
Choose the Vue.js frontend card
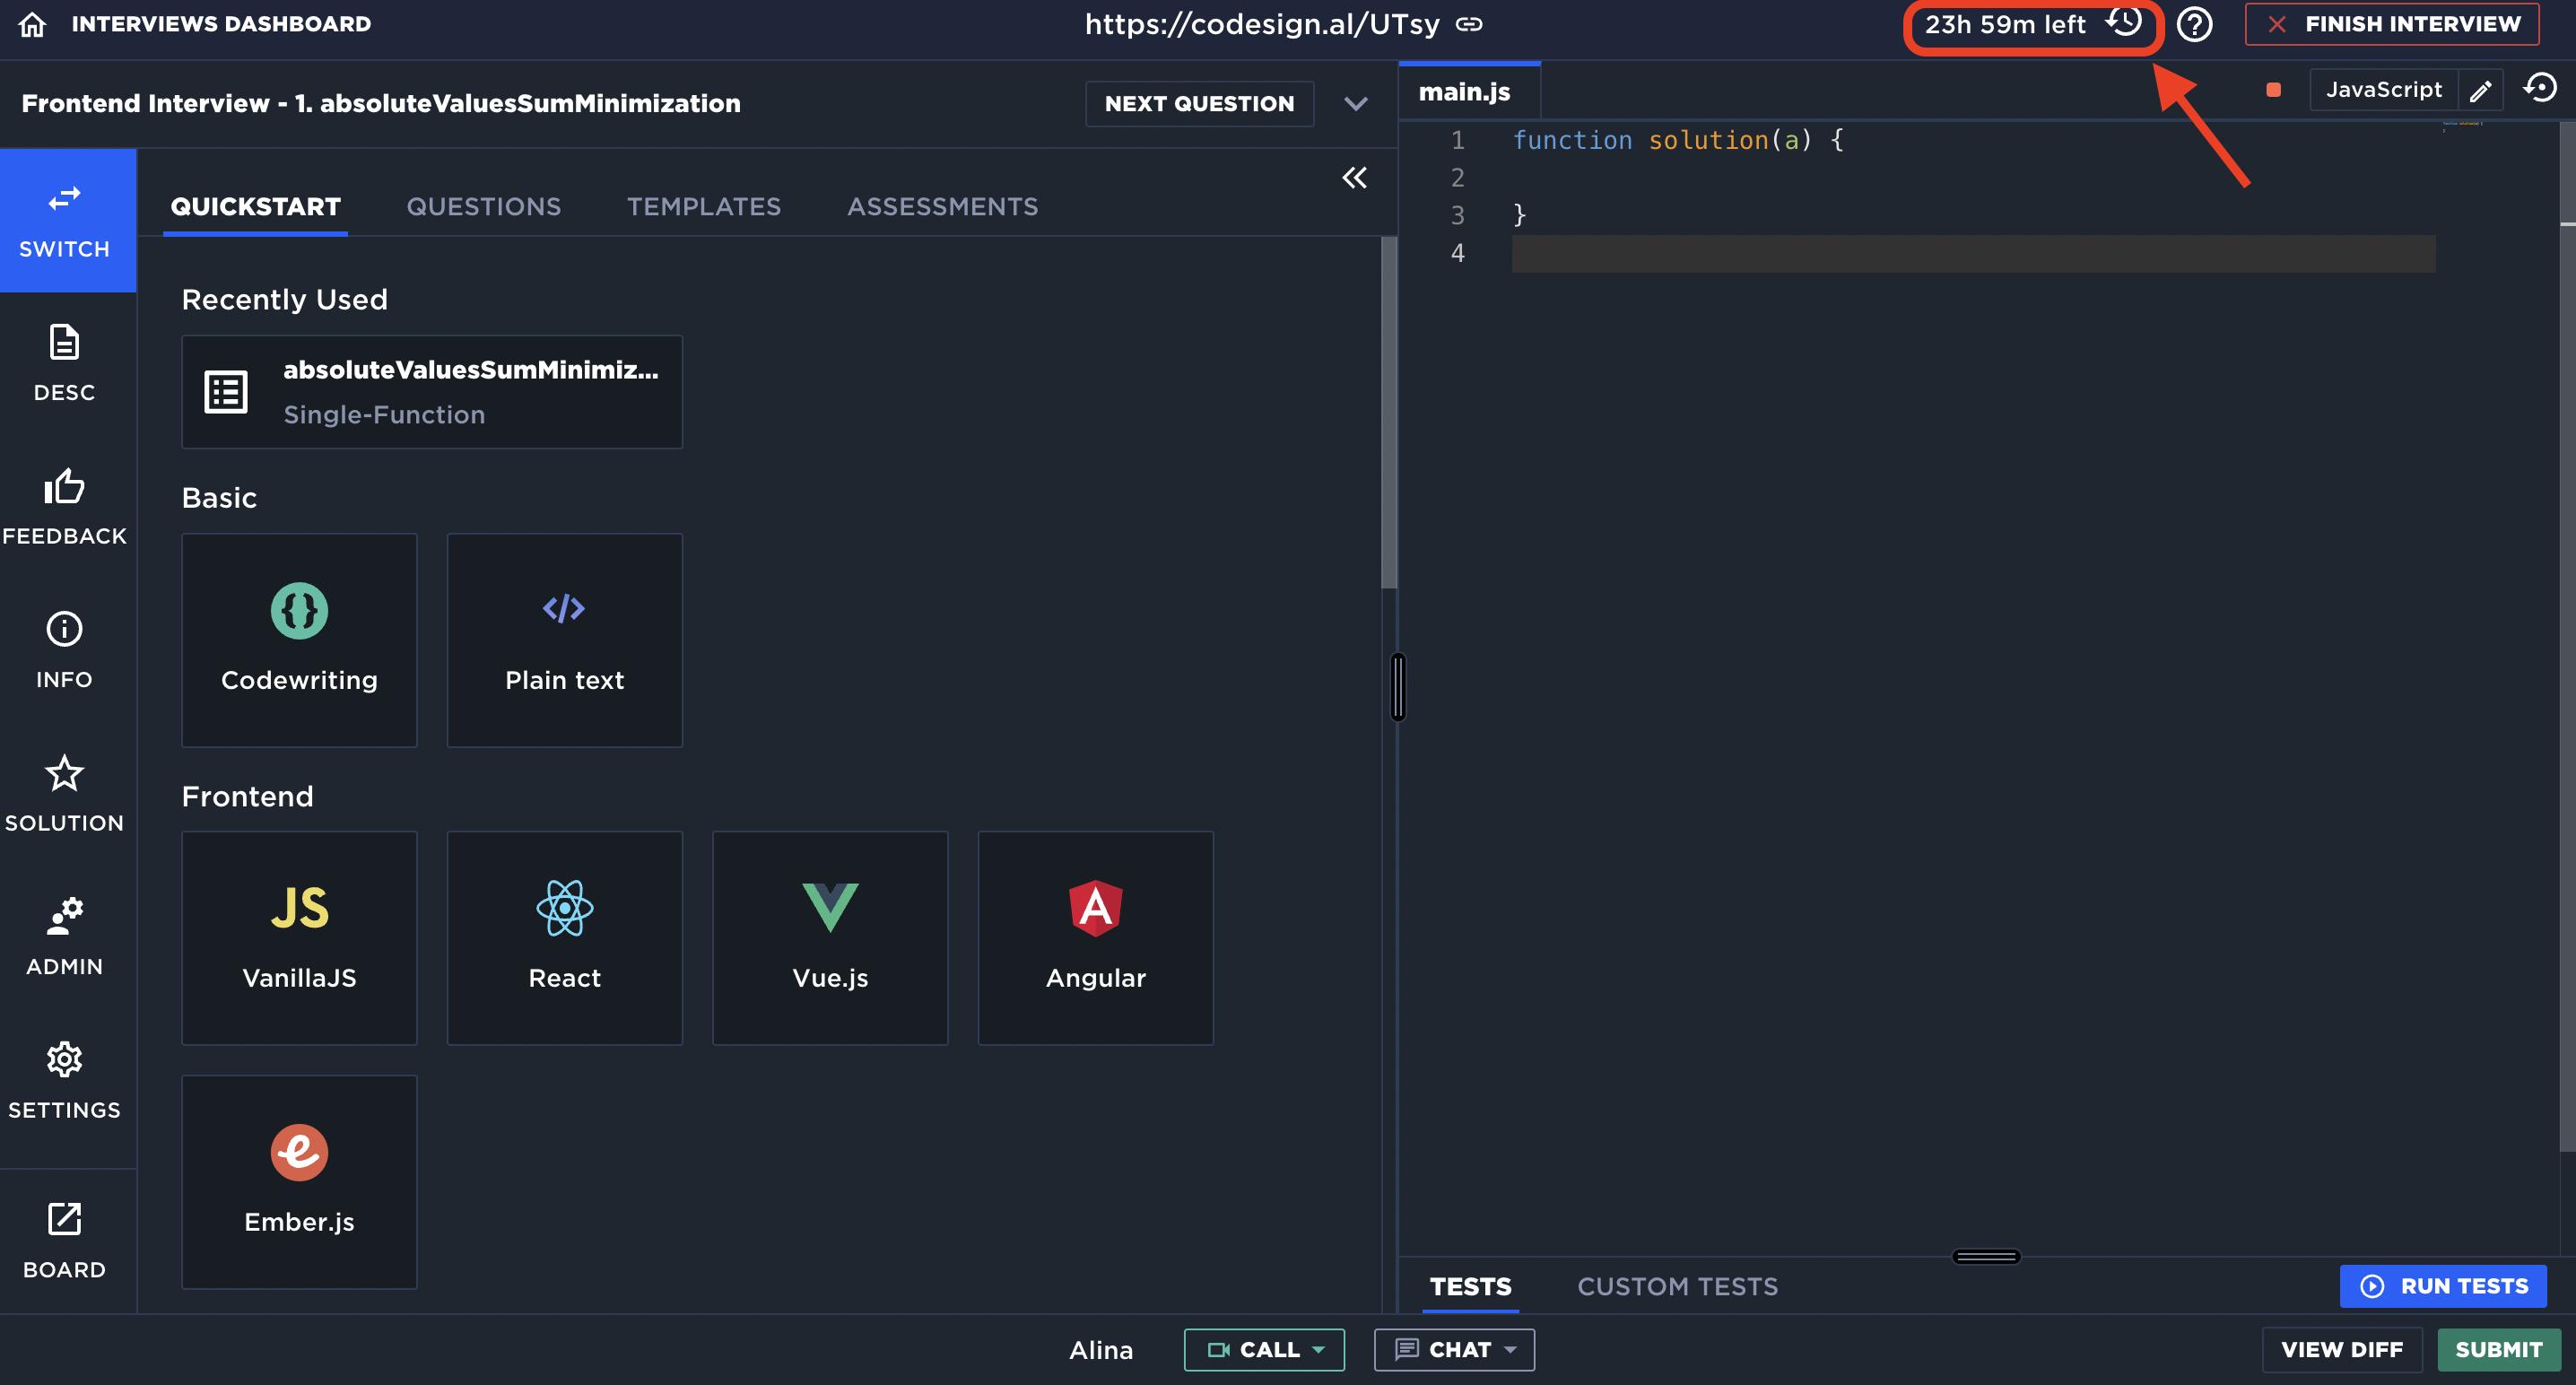830,938
